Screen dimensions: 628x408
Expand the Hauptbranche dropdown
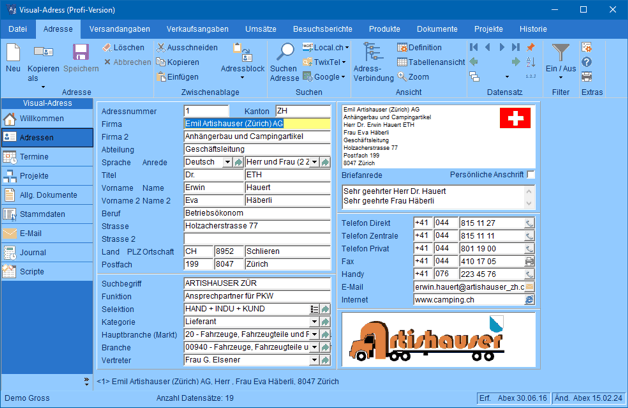pyautogui.click(x=315, y=334)
